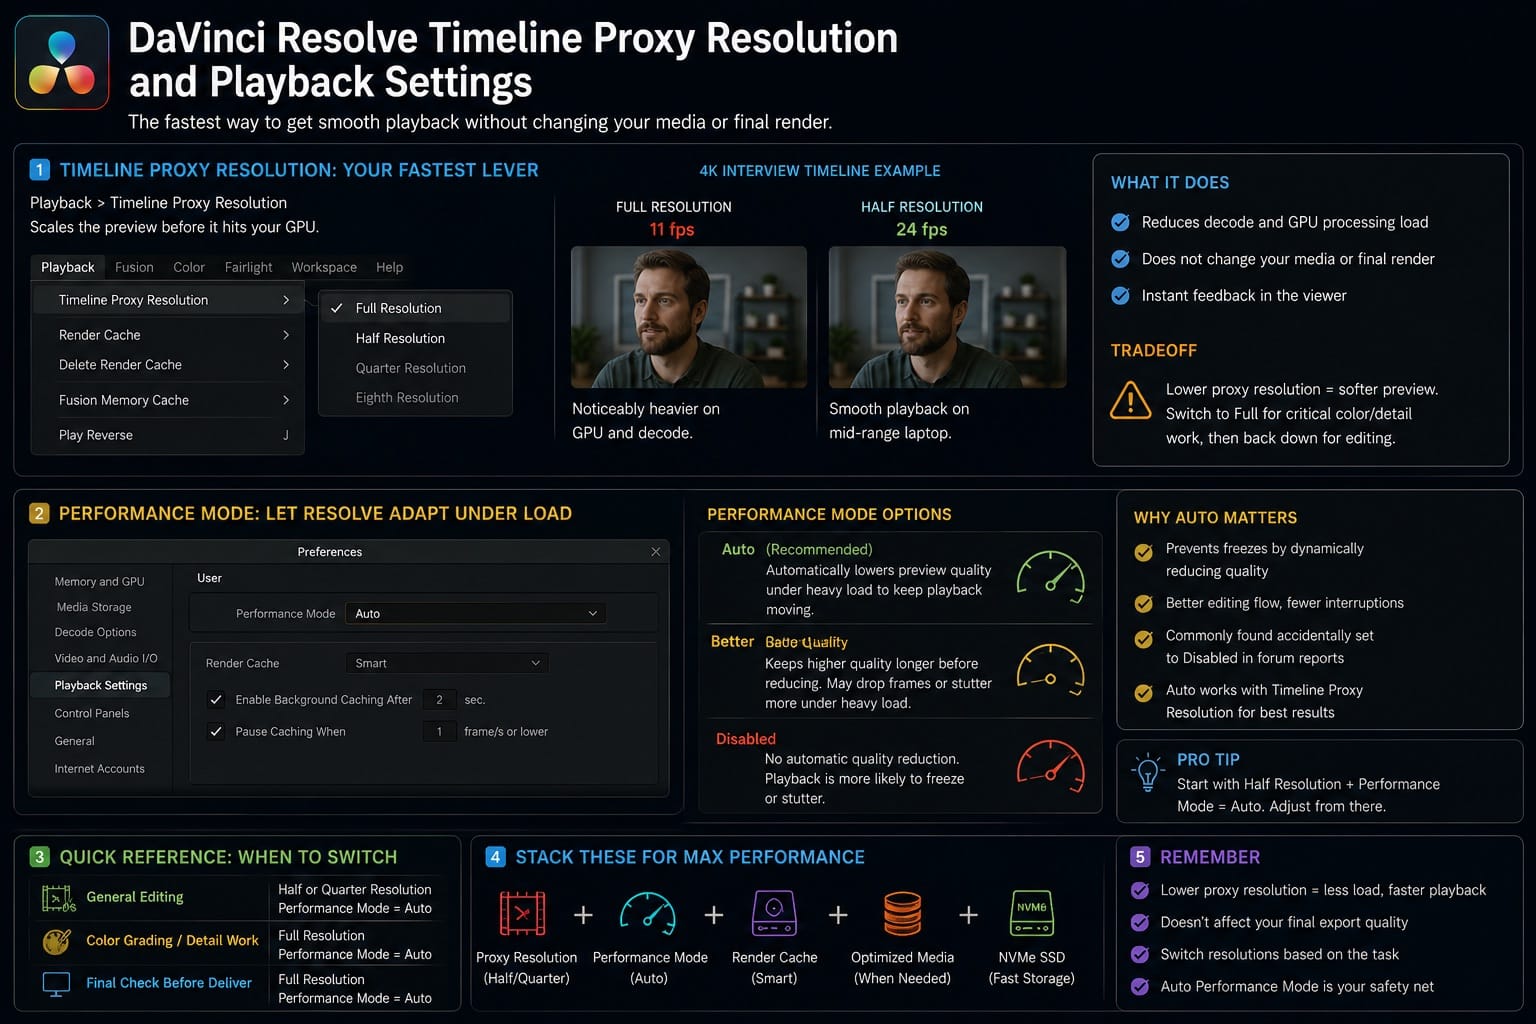Click the orange Optimized Media database icon
Screen dimensions: 1536x1024
tap(902, 914)
